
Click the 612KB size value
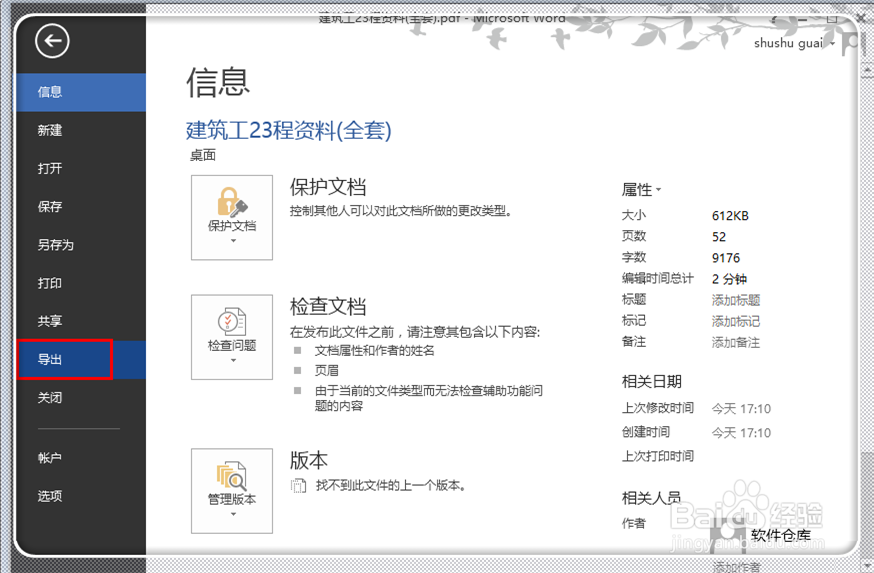(x=730, y=216)
